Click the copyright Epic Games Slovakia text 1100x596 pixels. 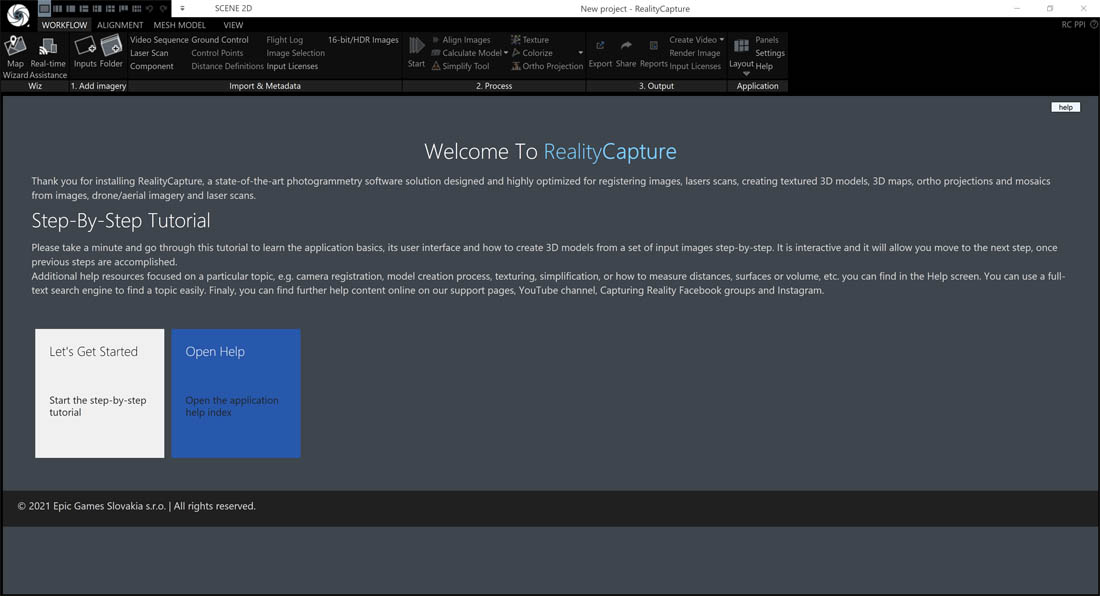[136, 506]
